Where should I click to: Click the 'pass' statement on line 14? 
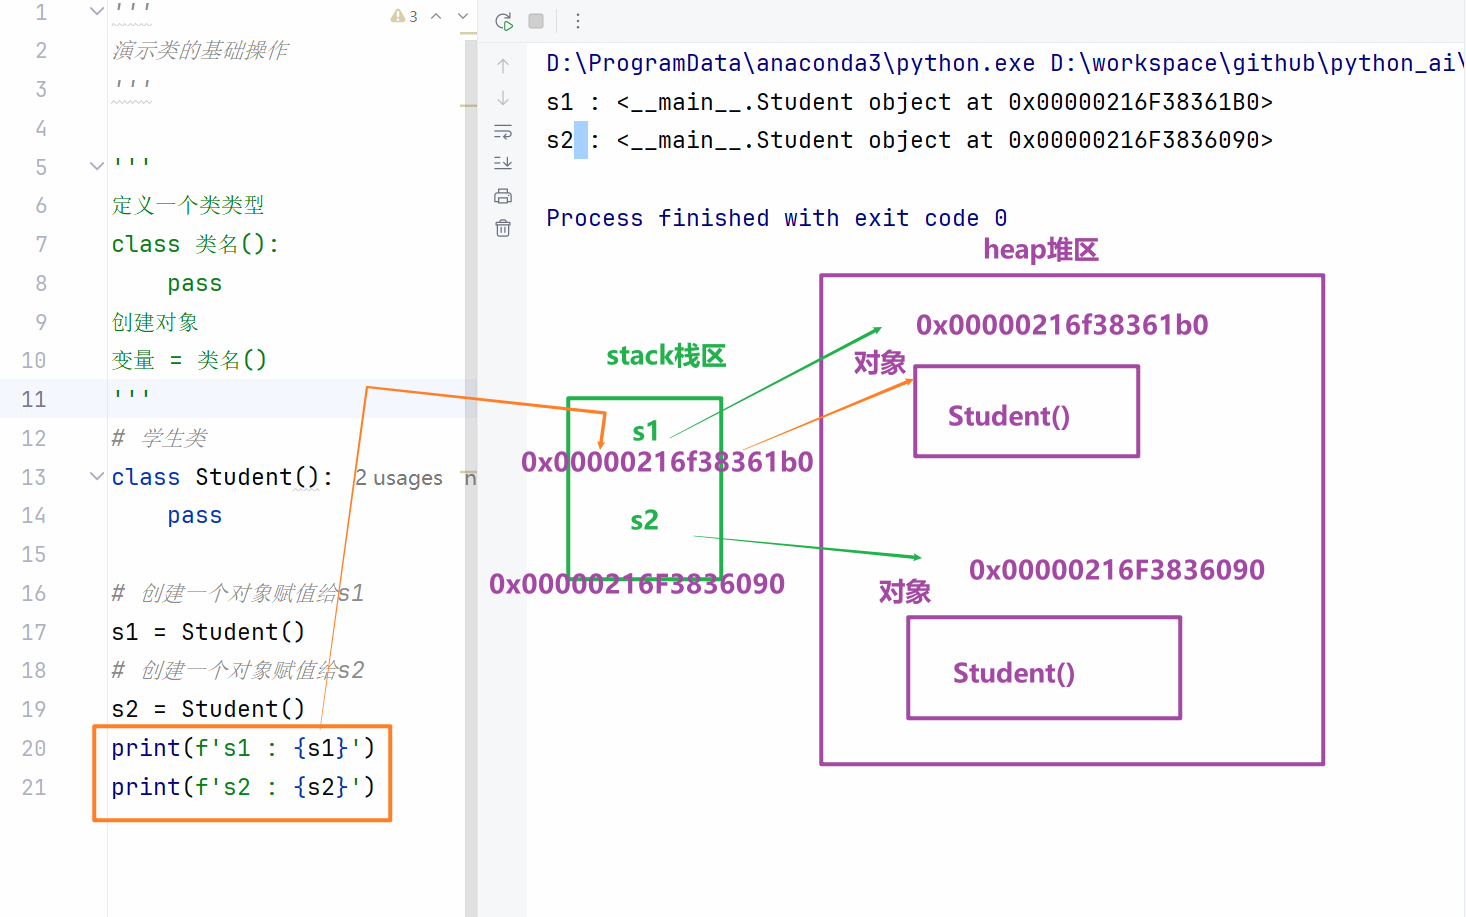(x=195, y=516)
